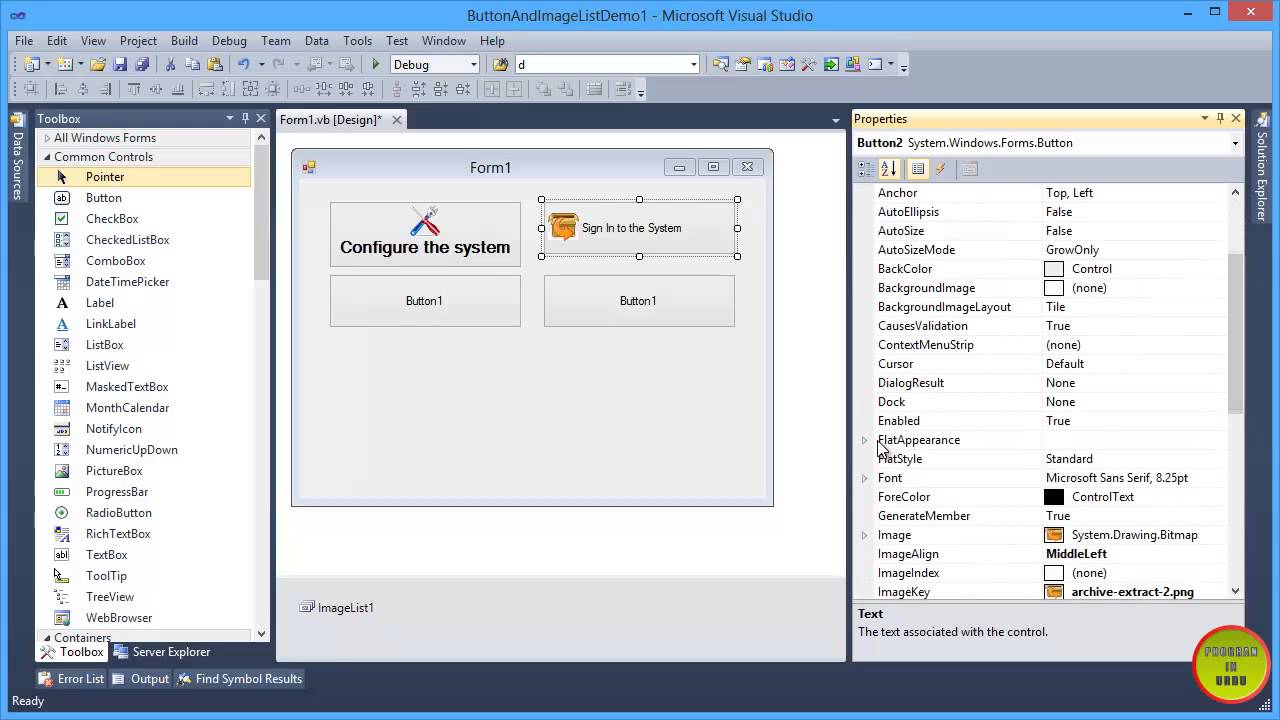Viewport: 1280px width, 720px height.
Task: Click the Save All toolbar icon
Action: point(142,64)
